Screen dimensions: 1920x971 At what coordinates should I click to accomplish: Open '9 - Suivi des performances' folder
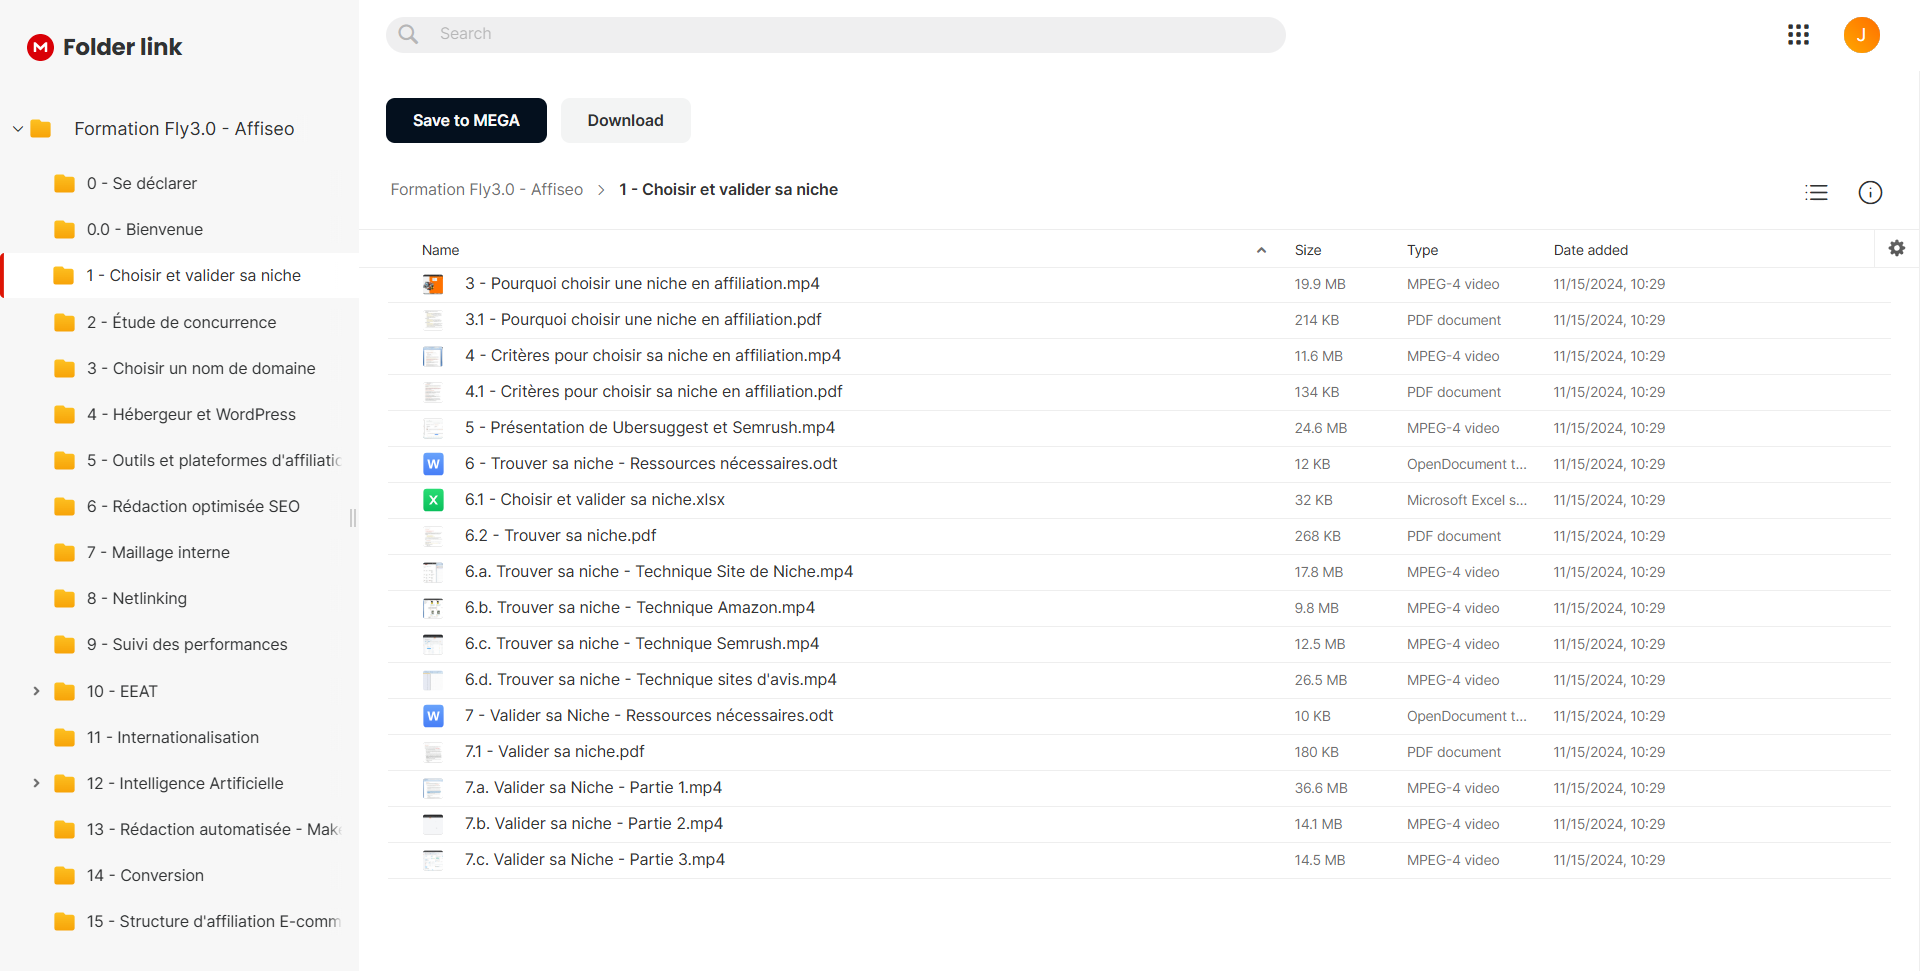[187, 644]
